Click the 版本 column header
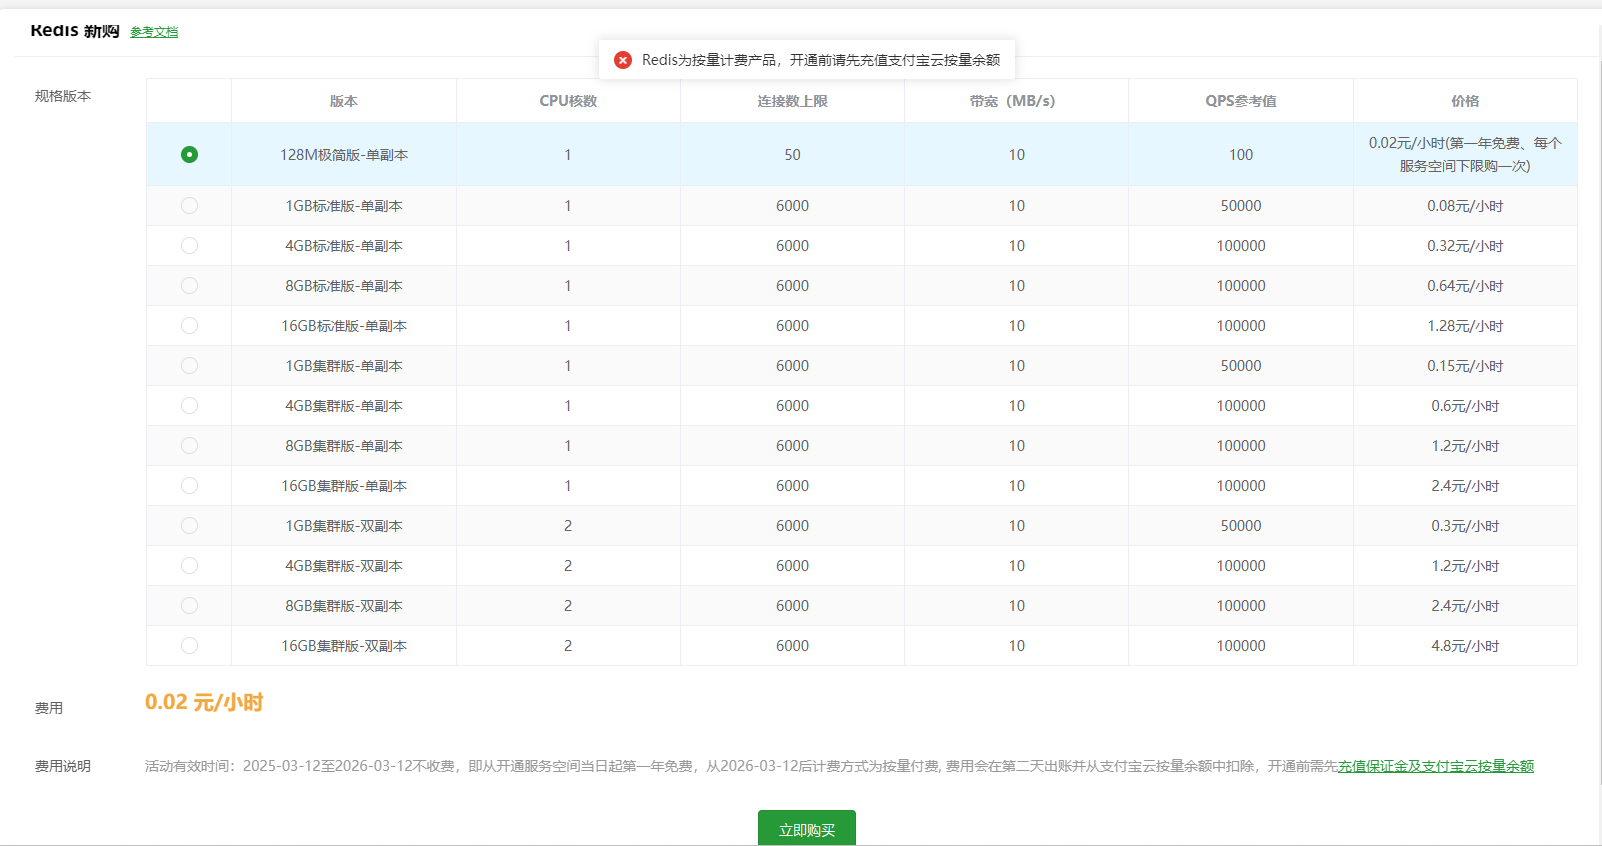This screenshot has height=846, width=1602. click(343, 101)
